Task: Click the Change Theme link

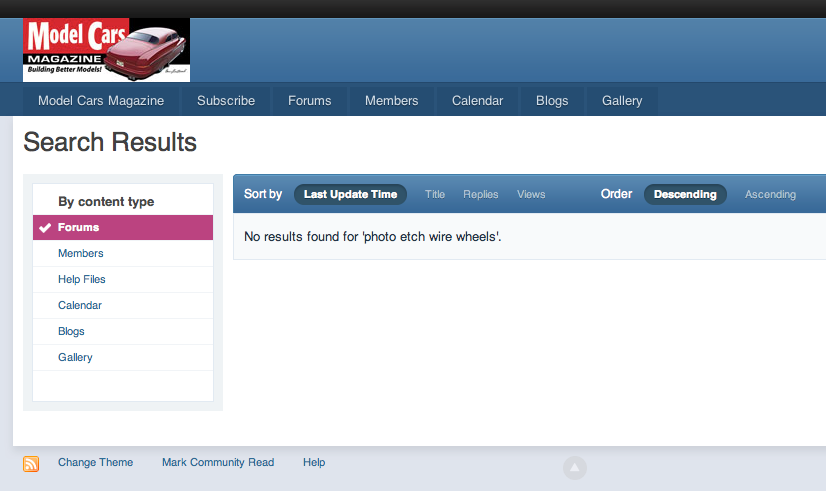Action: [x=95, y=462]
